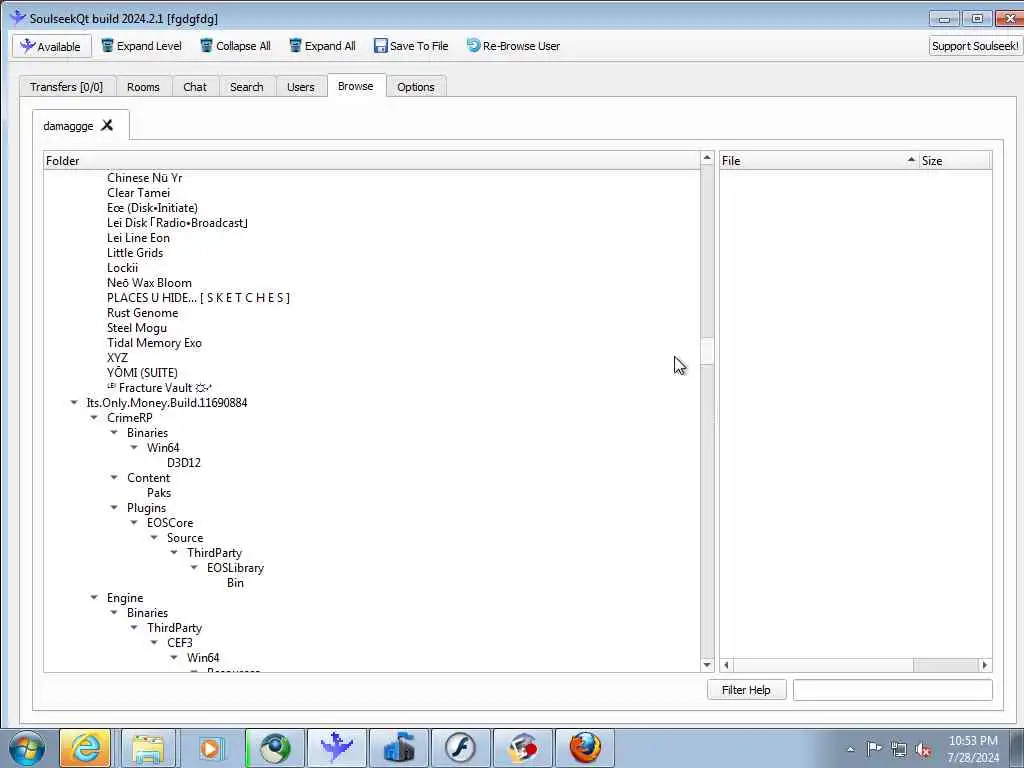This screenshot has height=768, width=1024.
Task: Select the Lockii folder
Action: [x=122, y=268]
